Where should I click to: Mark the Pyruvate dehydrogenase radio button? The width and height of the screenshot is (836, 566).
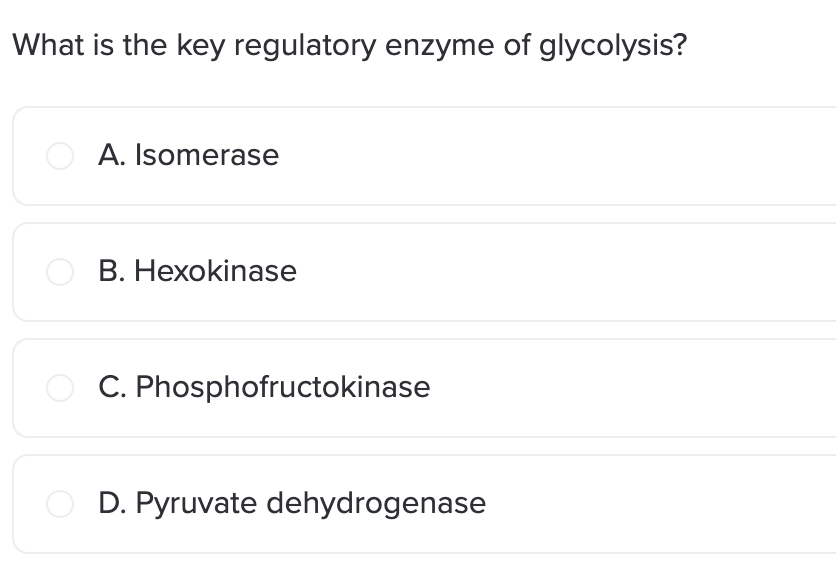(60, 504)
